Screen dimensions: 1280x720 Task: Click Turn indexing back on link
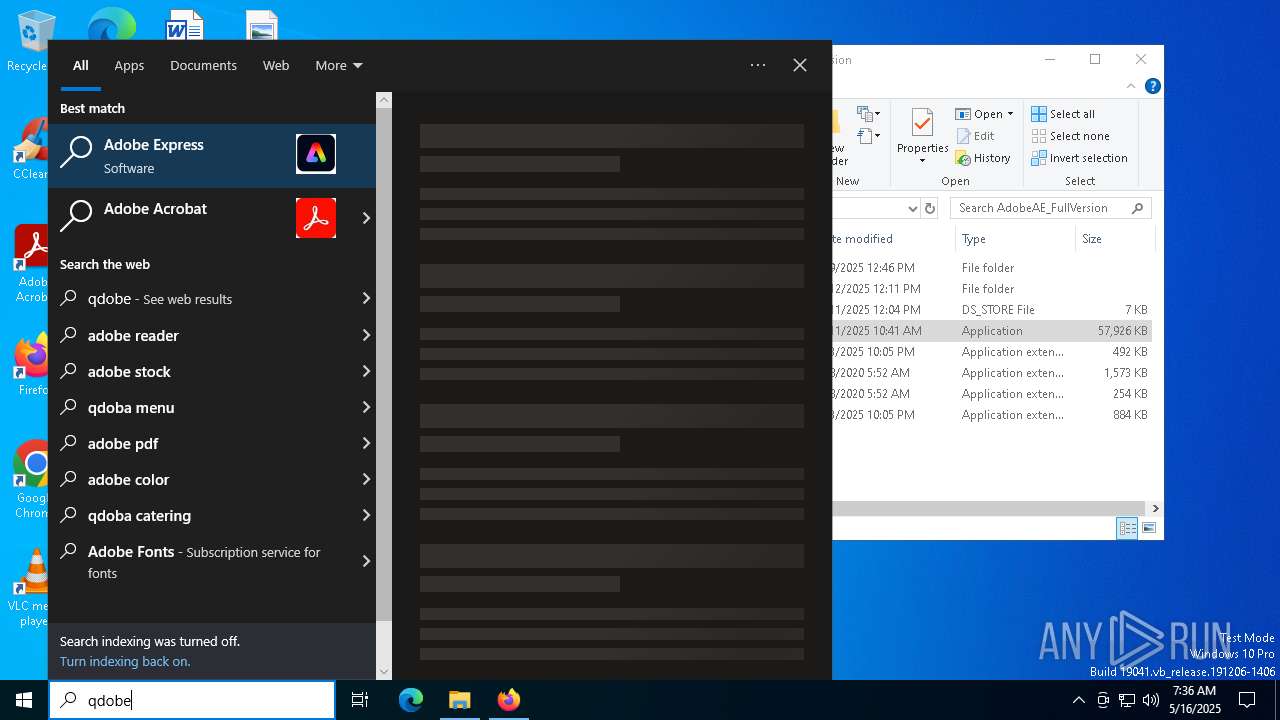coord(125,661)
